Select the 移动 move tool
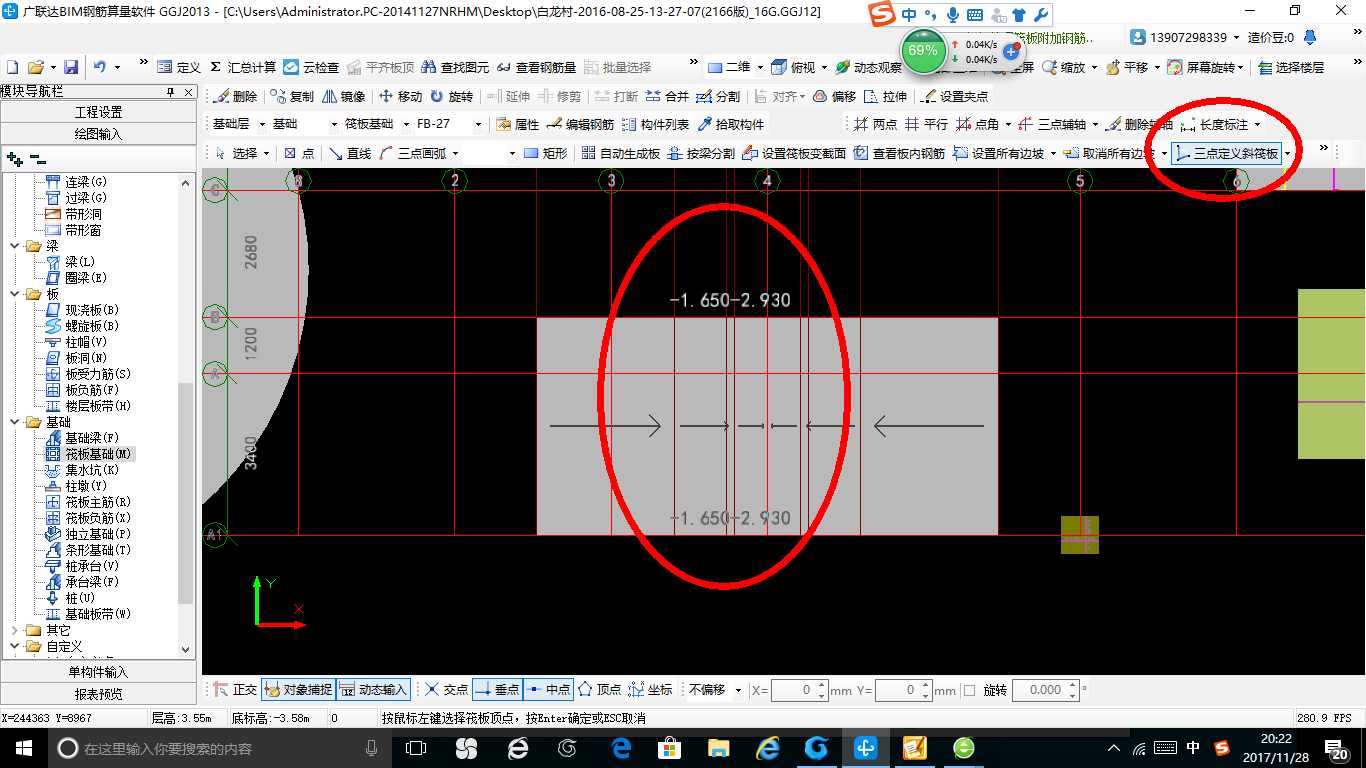 401,97
